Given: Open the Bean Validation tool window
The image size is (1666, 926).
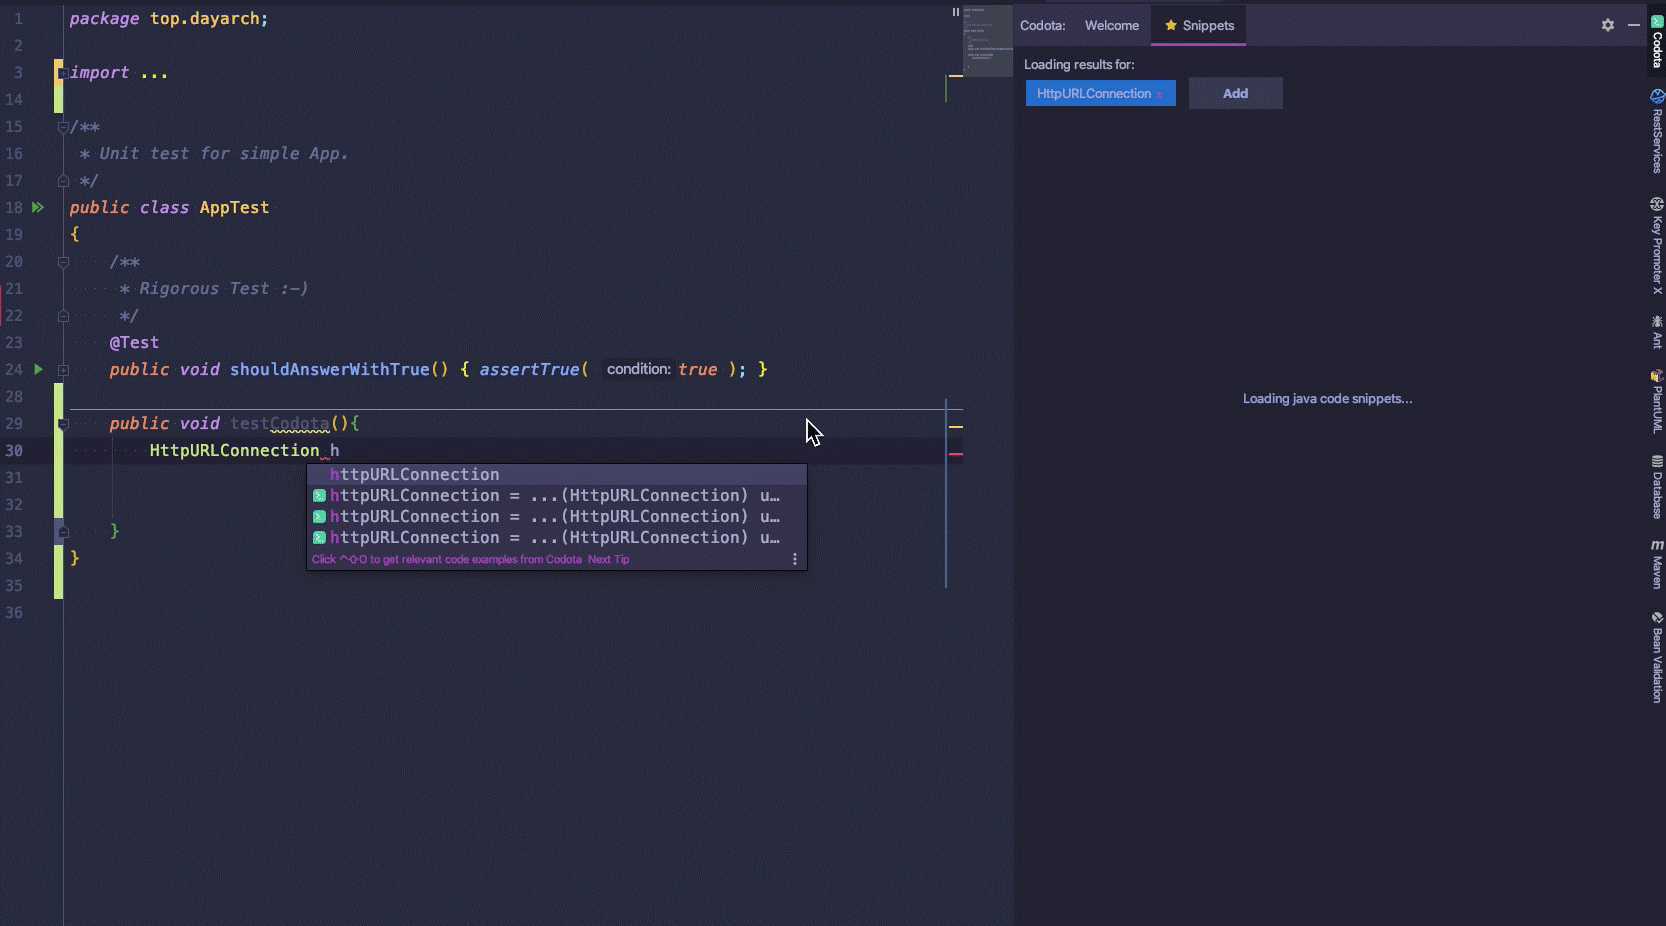Looking at the screenshot, I should tap(1656, 657).
